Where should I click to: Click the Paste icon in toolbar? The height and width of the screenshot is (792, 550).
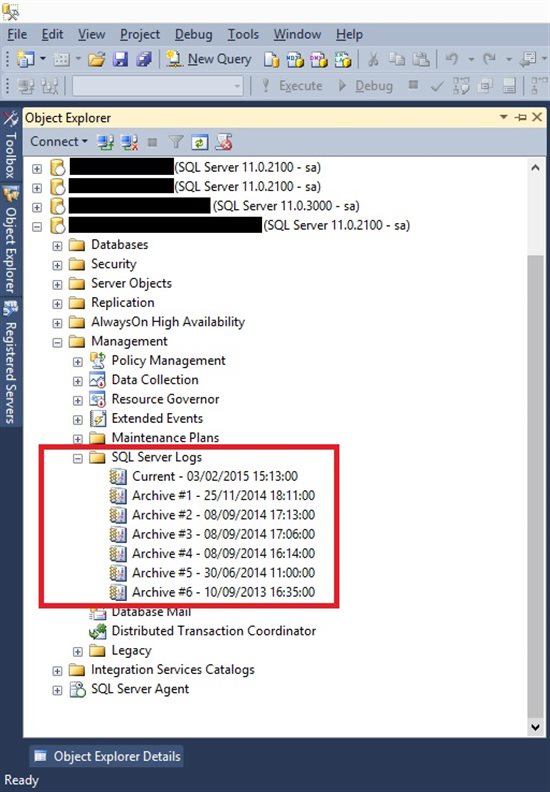coord(421,60)
